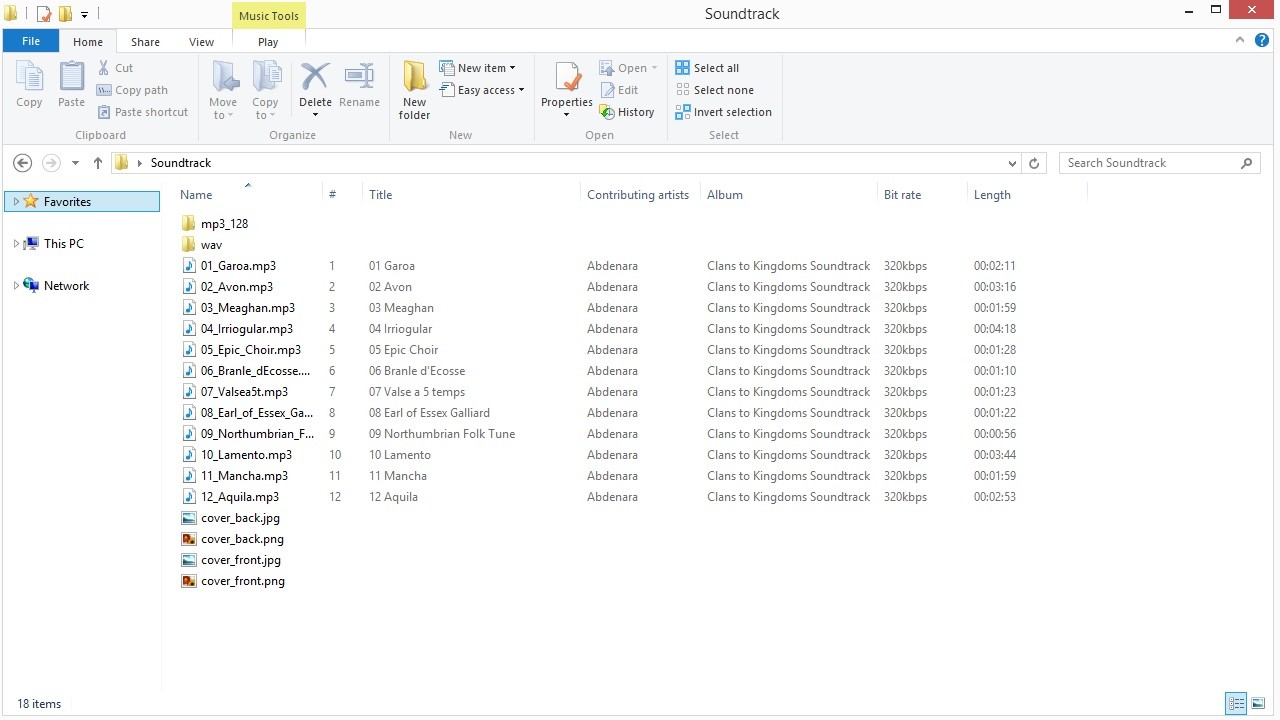The width and height of the screenshot is (1280, 720).
Task: Click the Delete icon in ribbon
Action: [315, 78]
